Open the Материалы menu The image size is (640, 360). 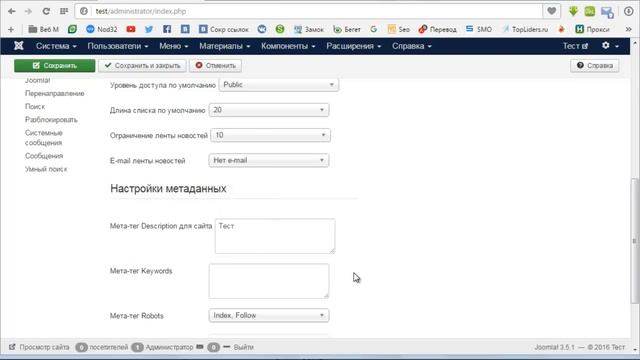point(224,46)
